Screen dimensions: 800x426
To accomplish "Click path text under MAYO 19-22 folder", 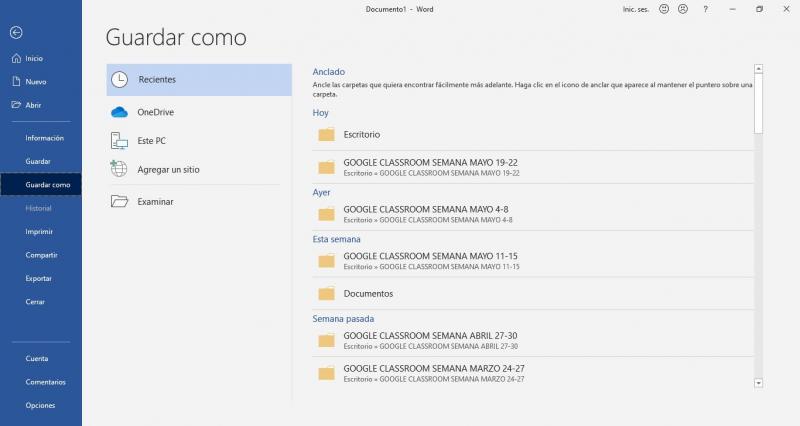I will tap(432, 173).
